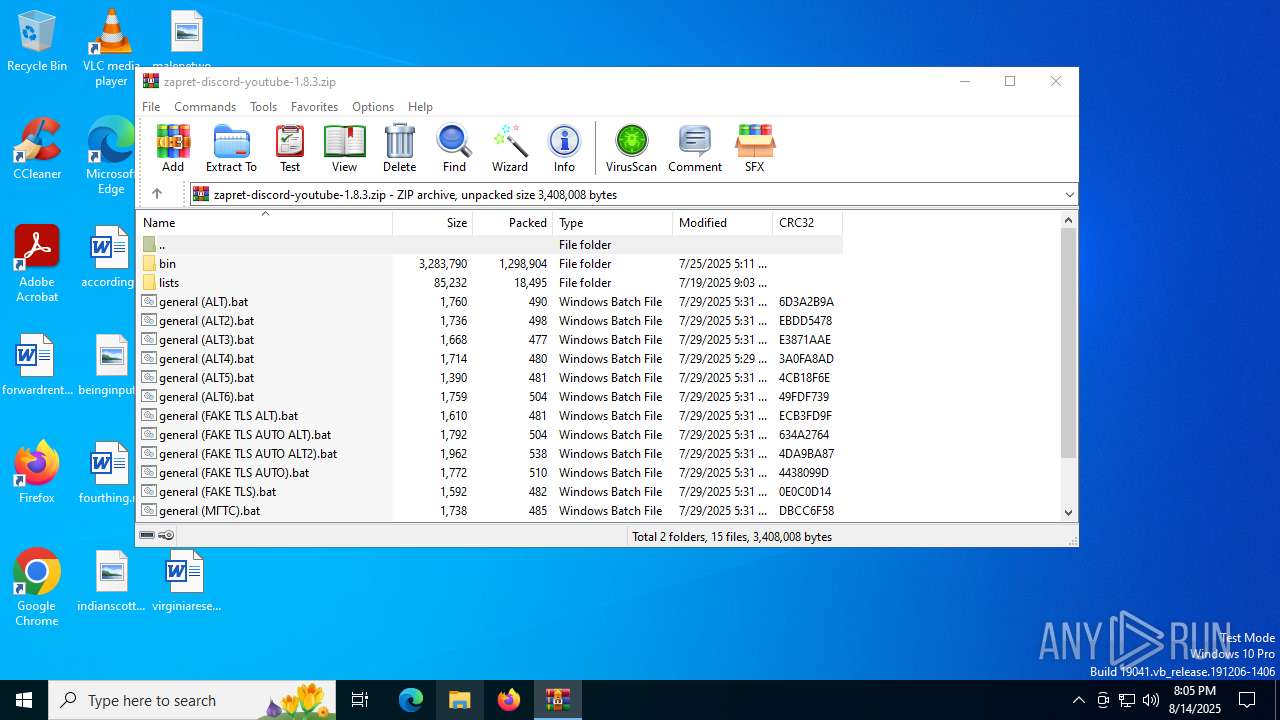Select the lists folder
This screenshot has width=1280, height=720.
[490, 282]
